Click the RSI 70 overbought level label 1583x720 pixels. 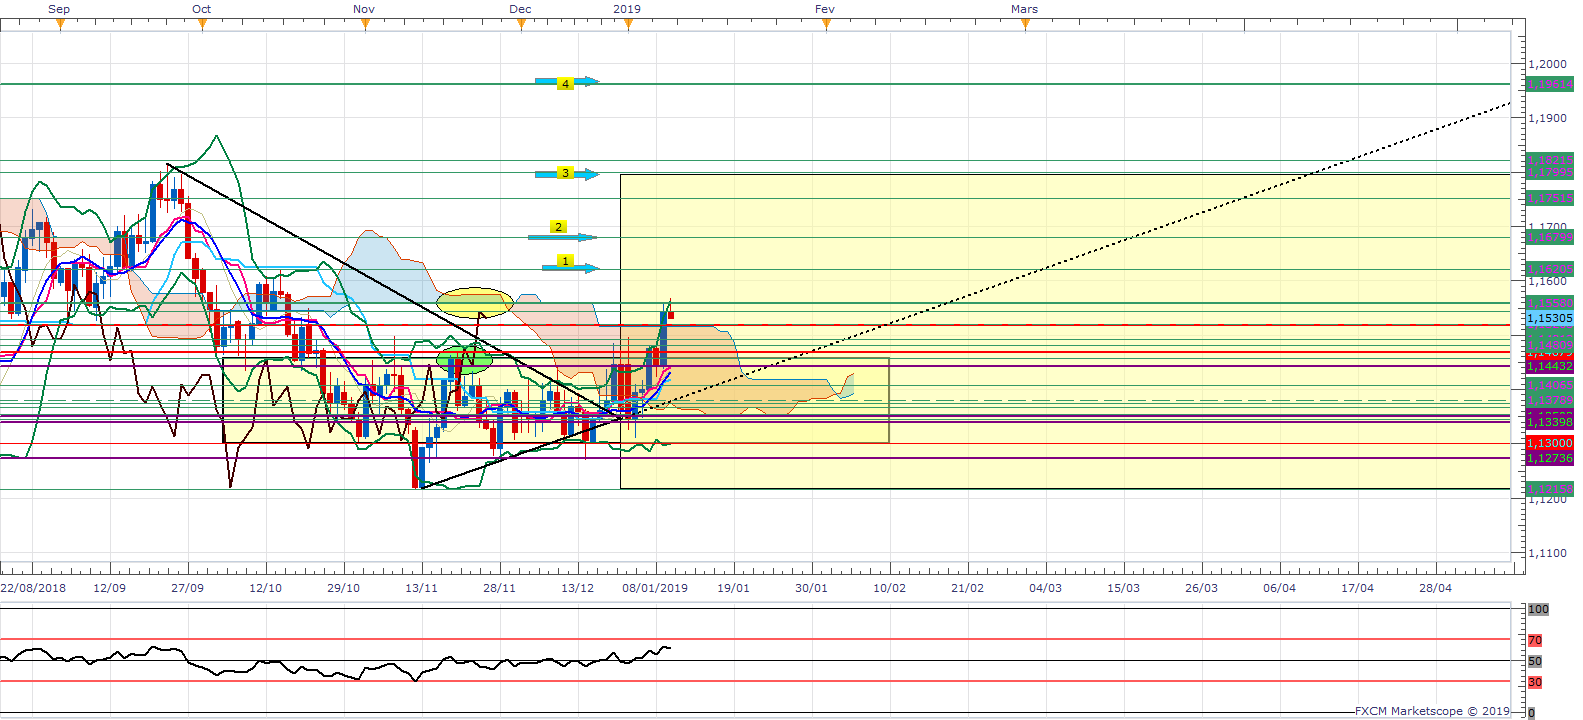tap(1535, 640)
